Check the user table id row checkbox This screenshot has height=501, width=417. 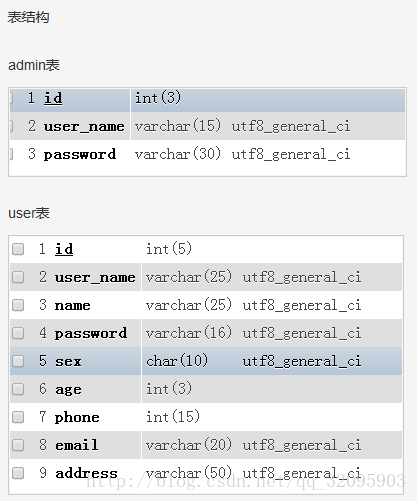click(18, 249)
